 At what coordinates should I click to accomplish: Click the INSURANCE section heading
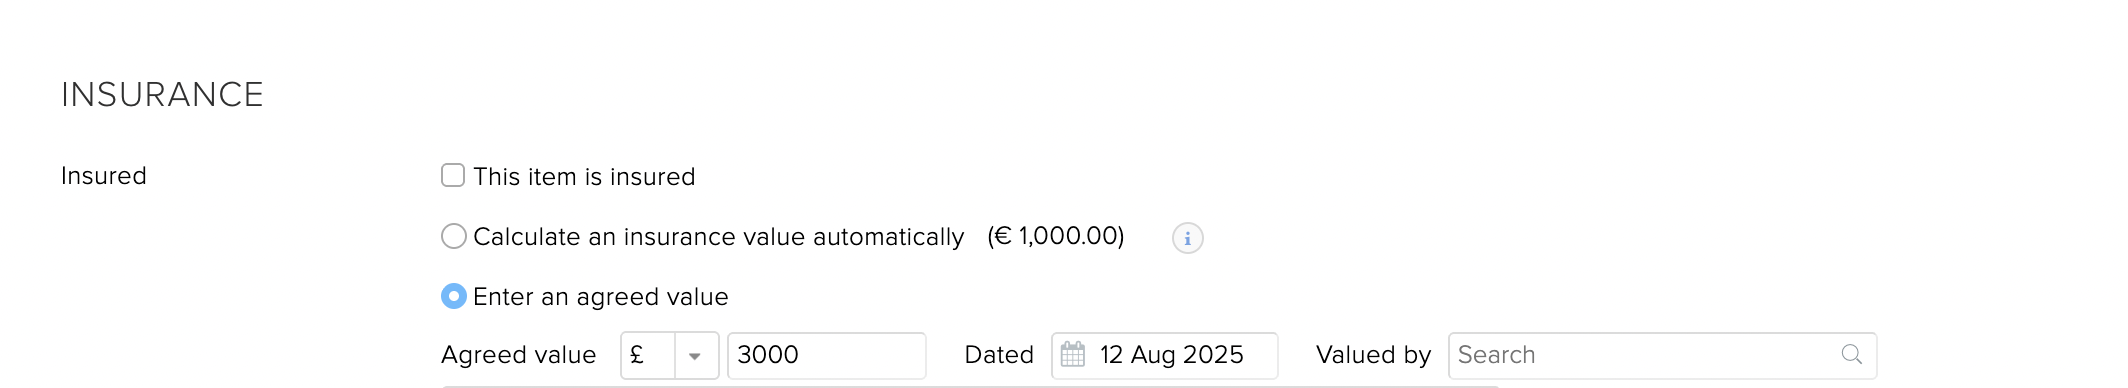click(x=162, y=95)
